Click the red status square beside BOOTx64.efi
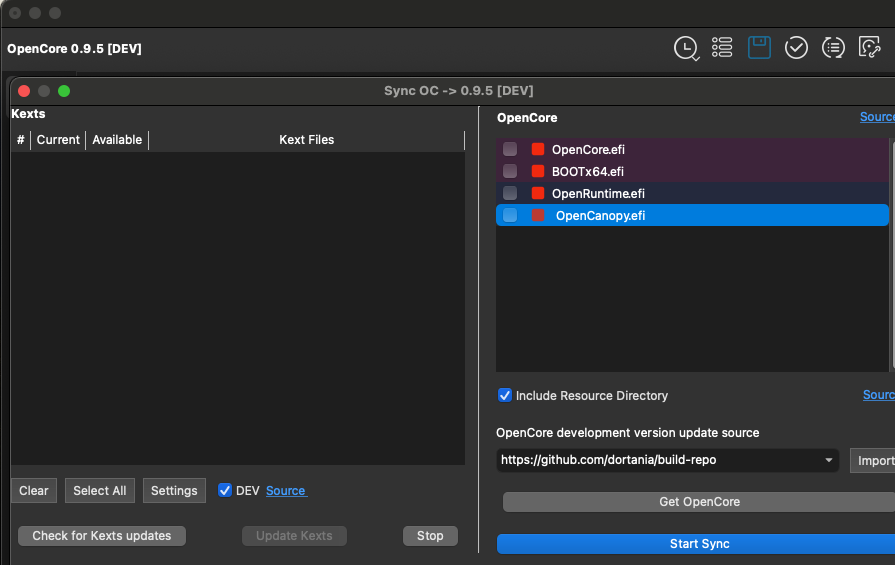The image size is (895, 565). click(538, 171)
